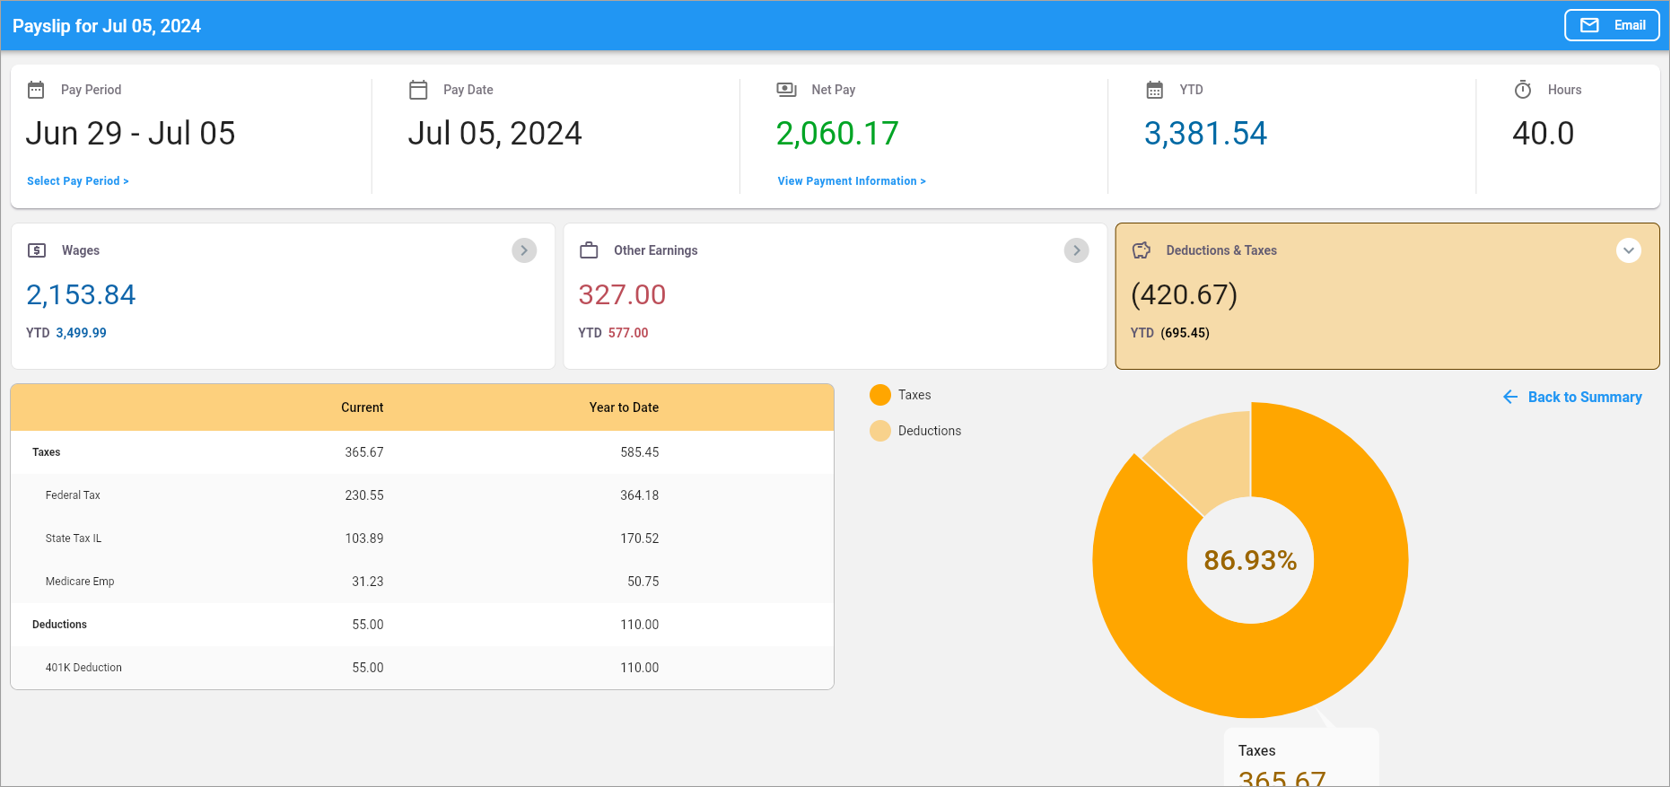The height and width of the screenshot is (787, 1670).
Task: Click the Net Pay cash icon
Action: (x=787, y=90)
